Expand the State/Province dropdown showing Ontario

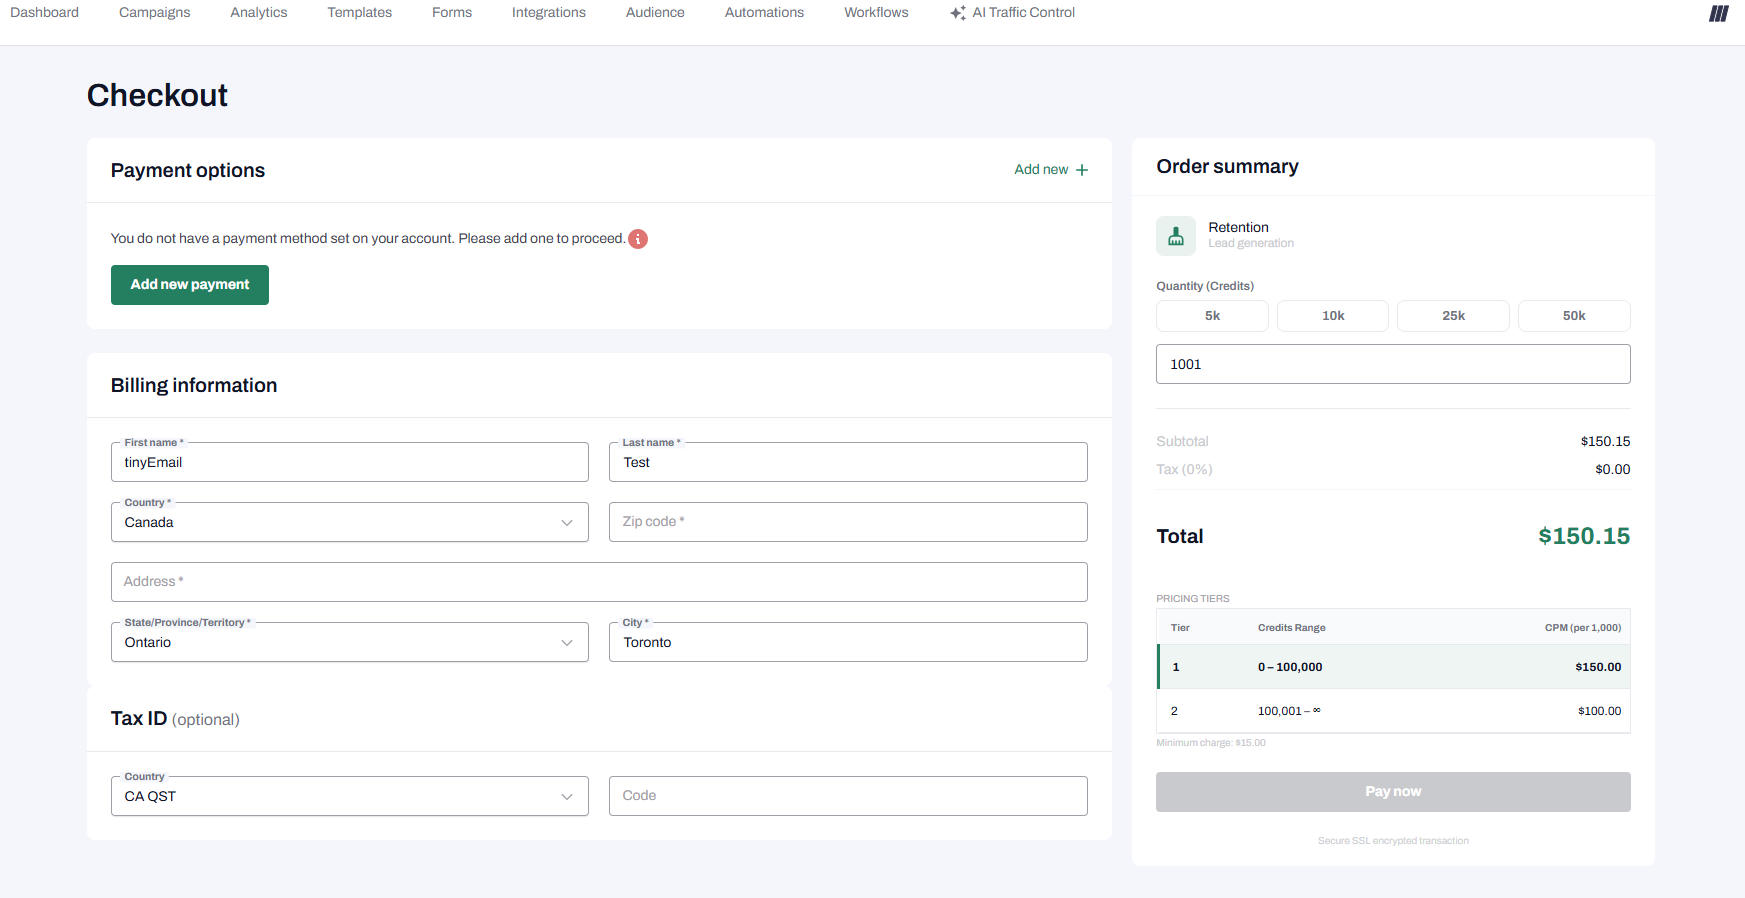coord(349,642)
